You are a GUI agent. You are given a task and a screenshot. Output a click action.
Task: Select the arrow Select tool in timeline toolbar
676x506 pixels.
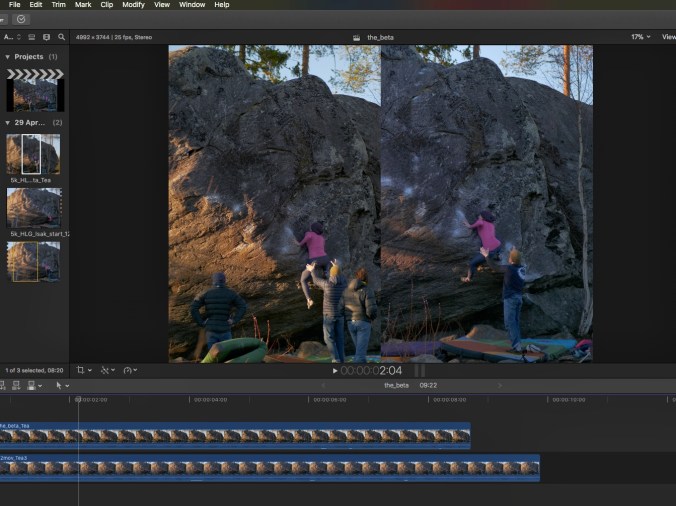(58, 385)
